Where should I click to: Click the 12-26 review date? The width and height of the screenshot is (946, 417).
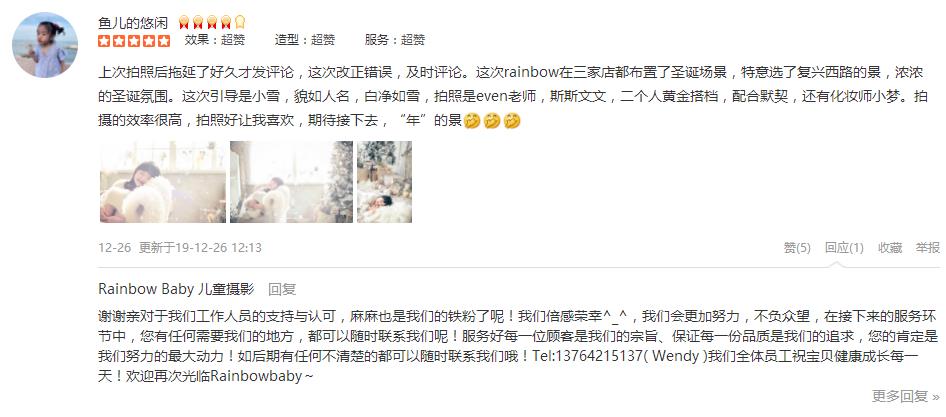tap(115, 247)
